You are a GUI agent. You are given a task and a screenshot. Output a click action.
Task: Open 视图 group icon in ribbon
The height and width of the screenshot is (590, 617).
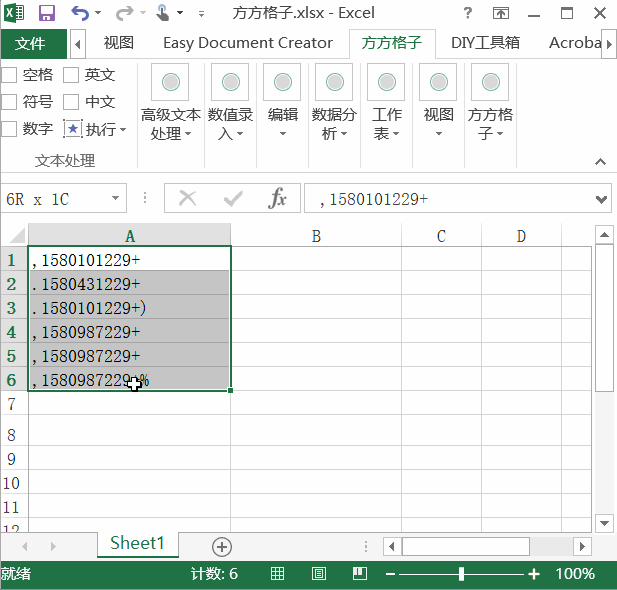point(438,82)
